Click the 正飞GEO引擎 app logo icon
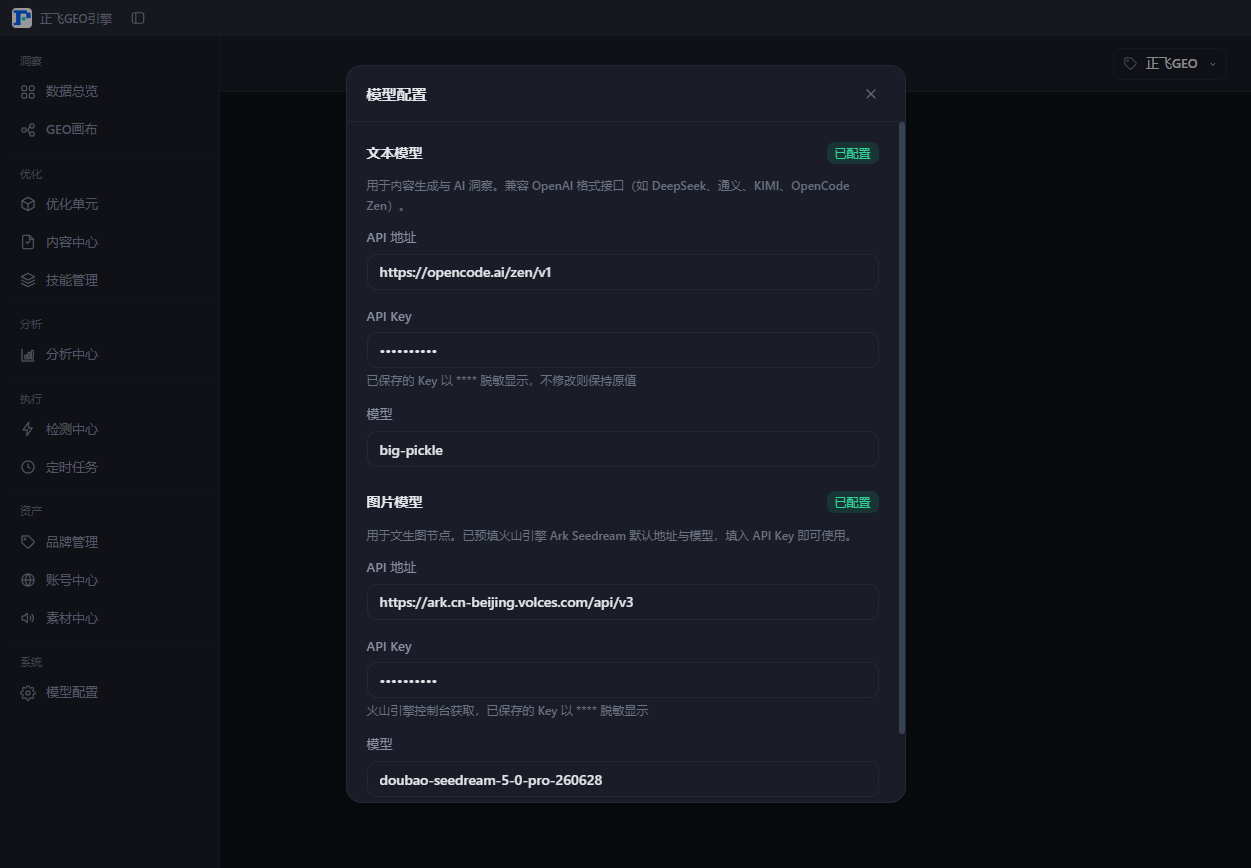The image size is (1251, 868). tap(22, 18)
